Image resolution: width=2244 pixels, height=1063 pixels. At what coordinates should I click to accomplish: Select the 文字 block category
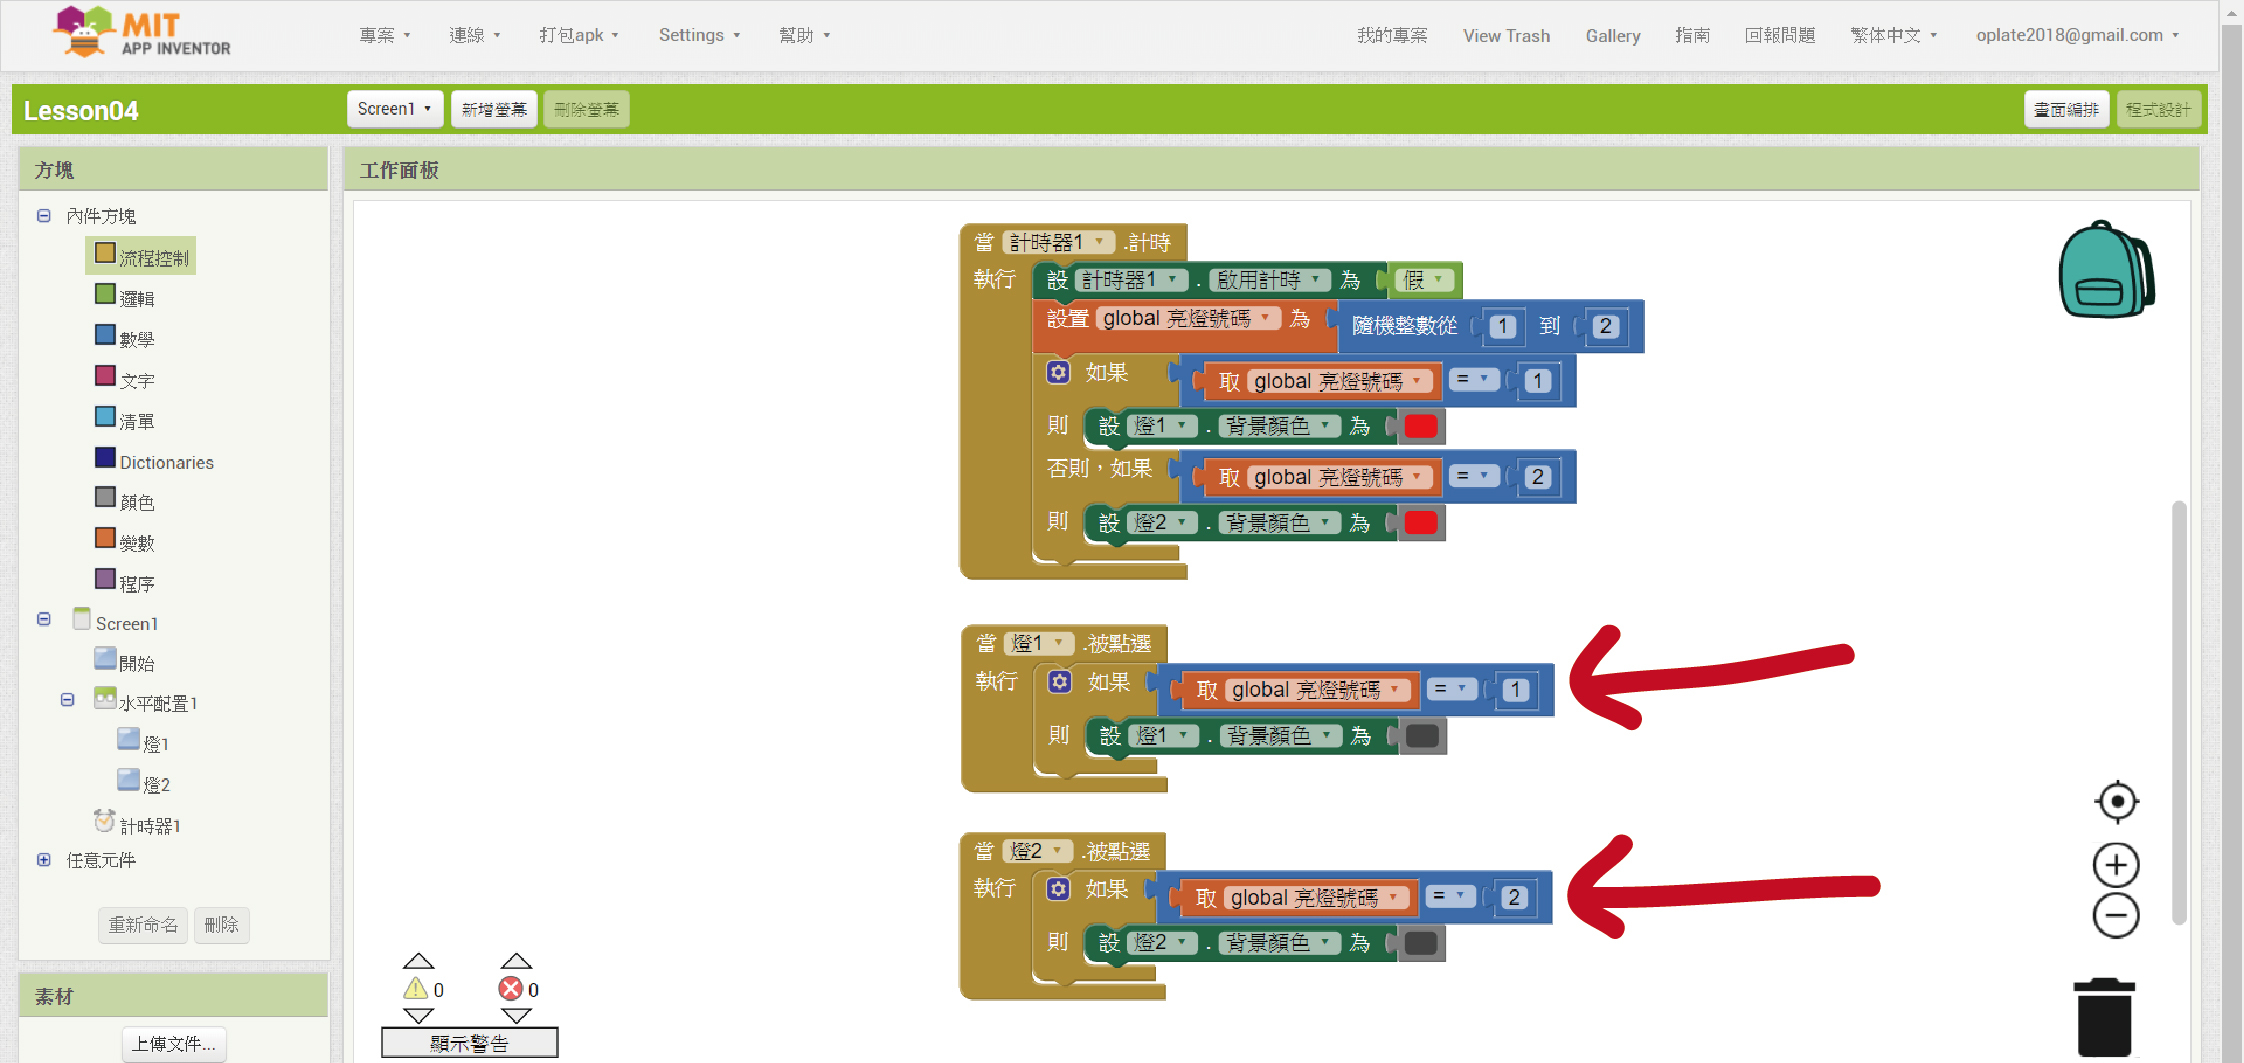pos(125,379)
